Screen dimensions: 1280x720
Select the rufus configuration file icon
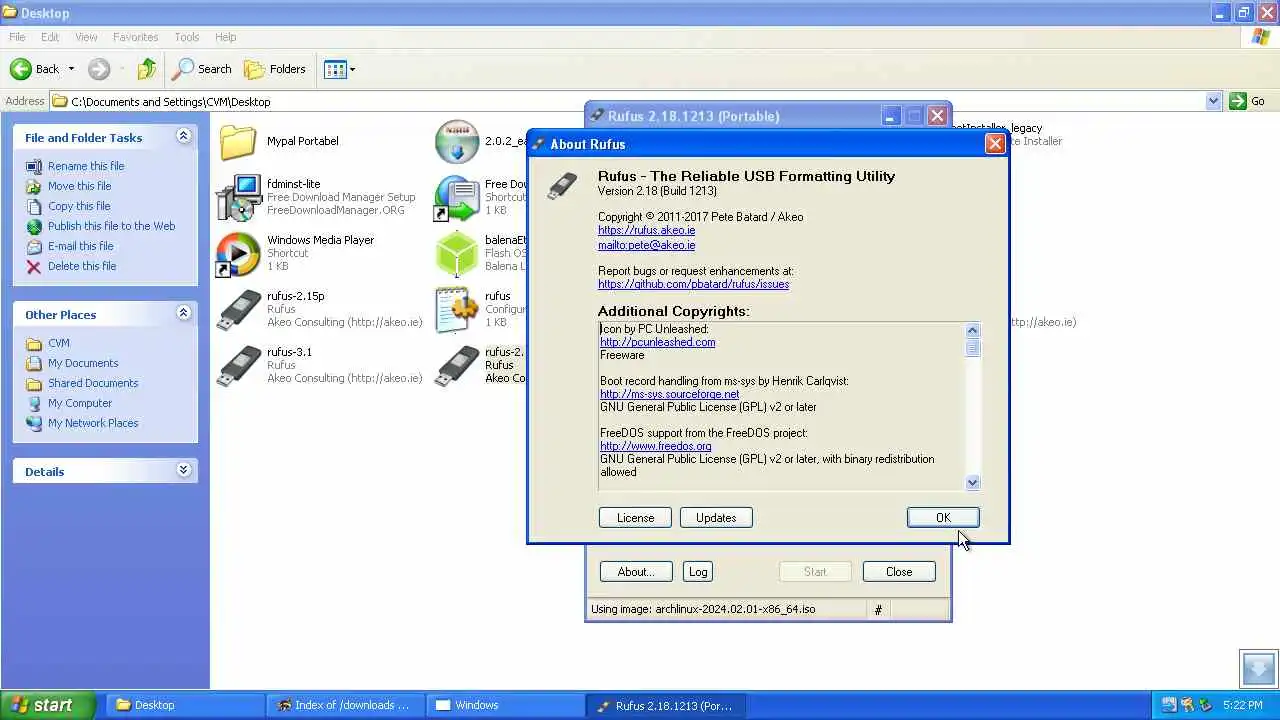click(x=456, y=310)
